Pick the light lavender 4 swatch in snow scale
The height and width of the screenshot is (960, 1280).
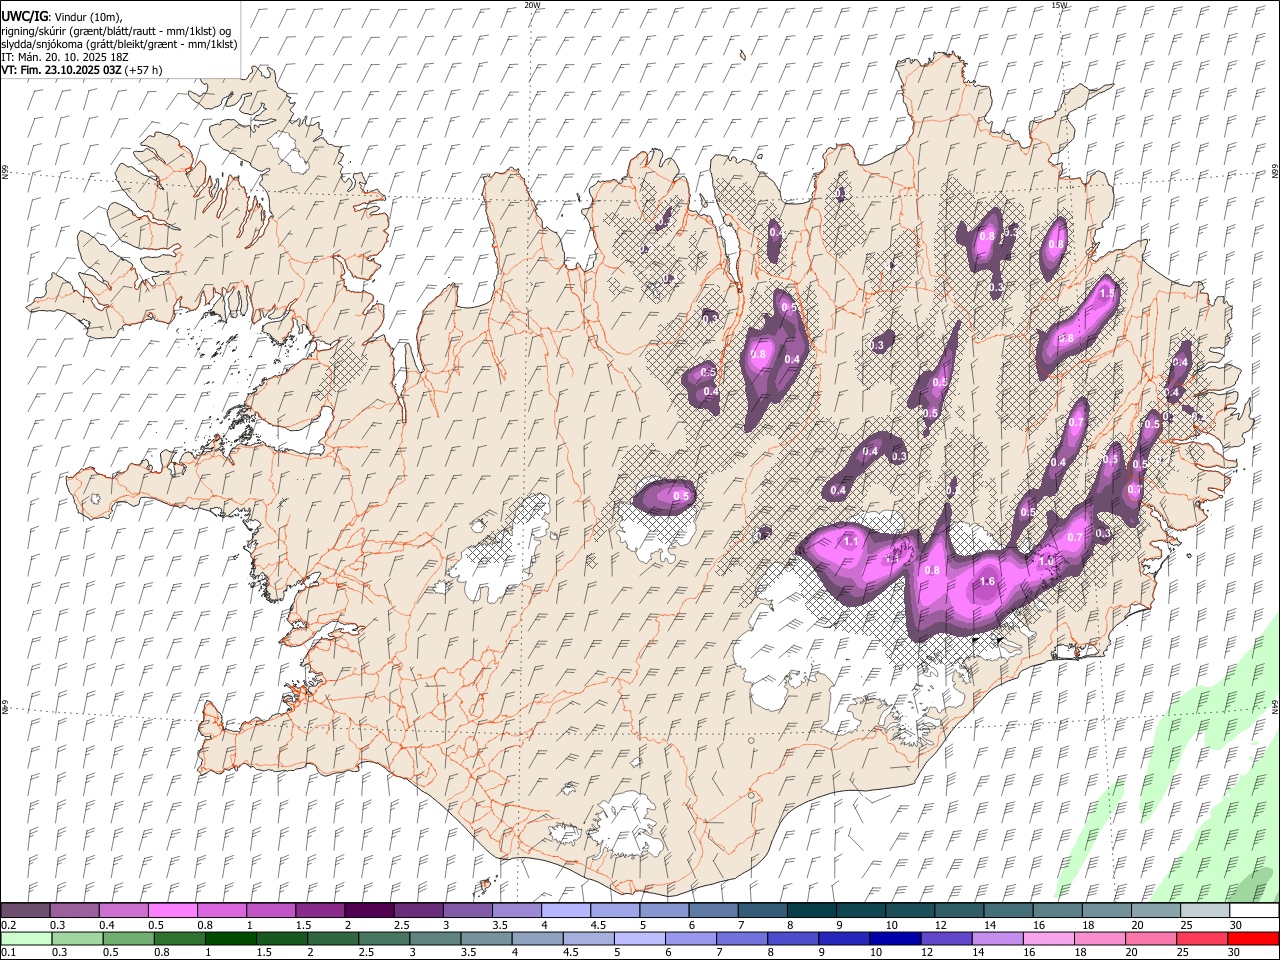(565, 910)
